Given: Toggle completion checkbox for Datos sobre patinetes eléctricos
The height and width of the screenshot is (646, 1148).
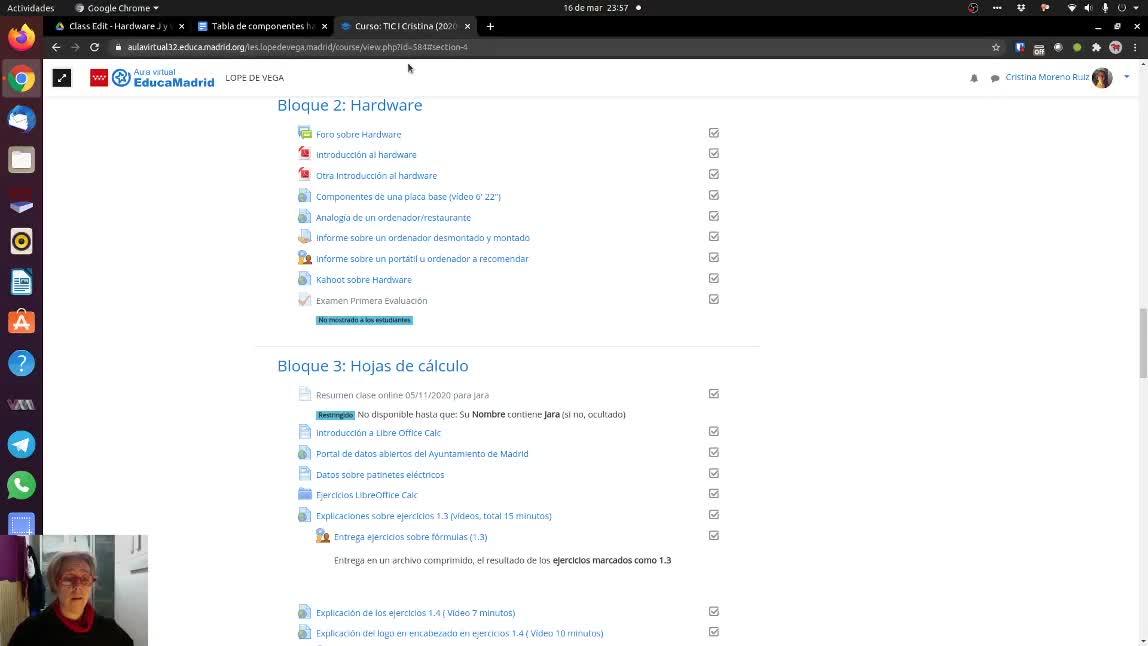Looking at the screenshot, I should (x=714, y=473).
